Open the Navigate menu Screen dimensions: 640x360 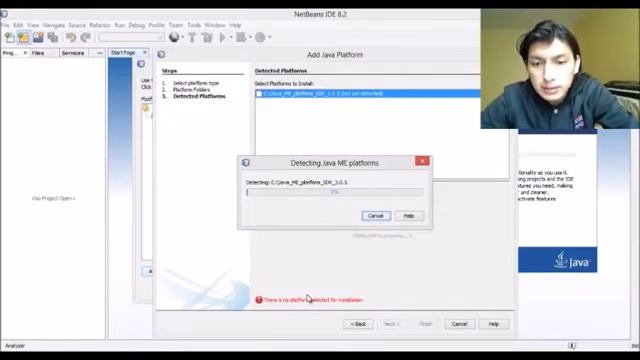[x=54, y=25]
